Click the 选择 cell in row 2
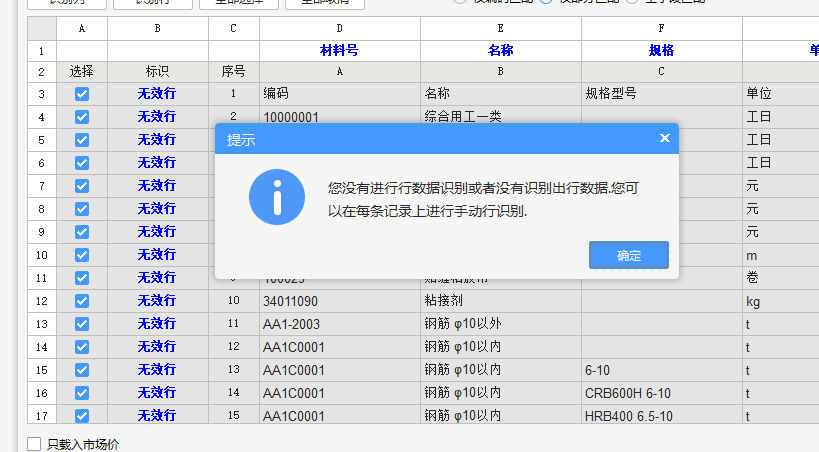The image size is (819, 452). (82, 72)
